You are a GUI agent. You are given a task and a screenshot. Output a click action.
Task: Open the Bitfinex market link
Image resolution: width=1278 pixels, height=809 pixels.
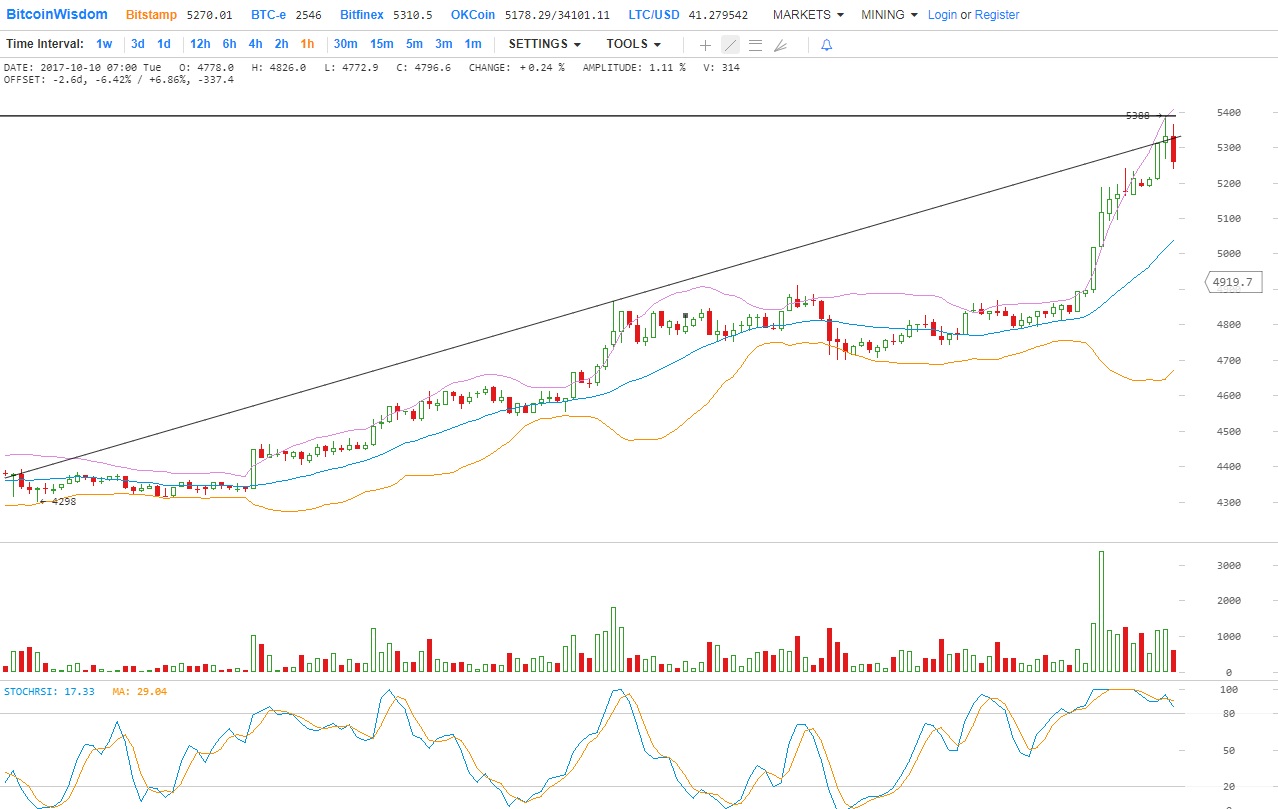[359, 15]
